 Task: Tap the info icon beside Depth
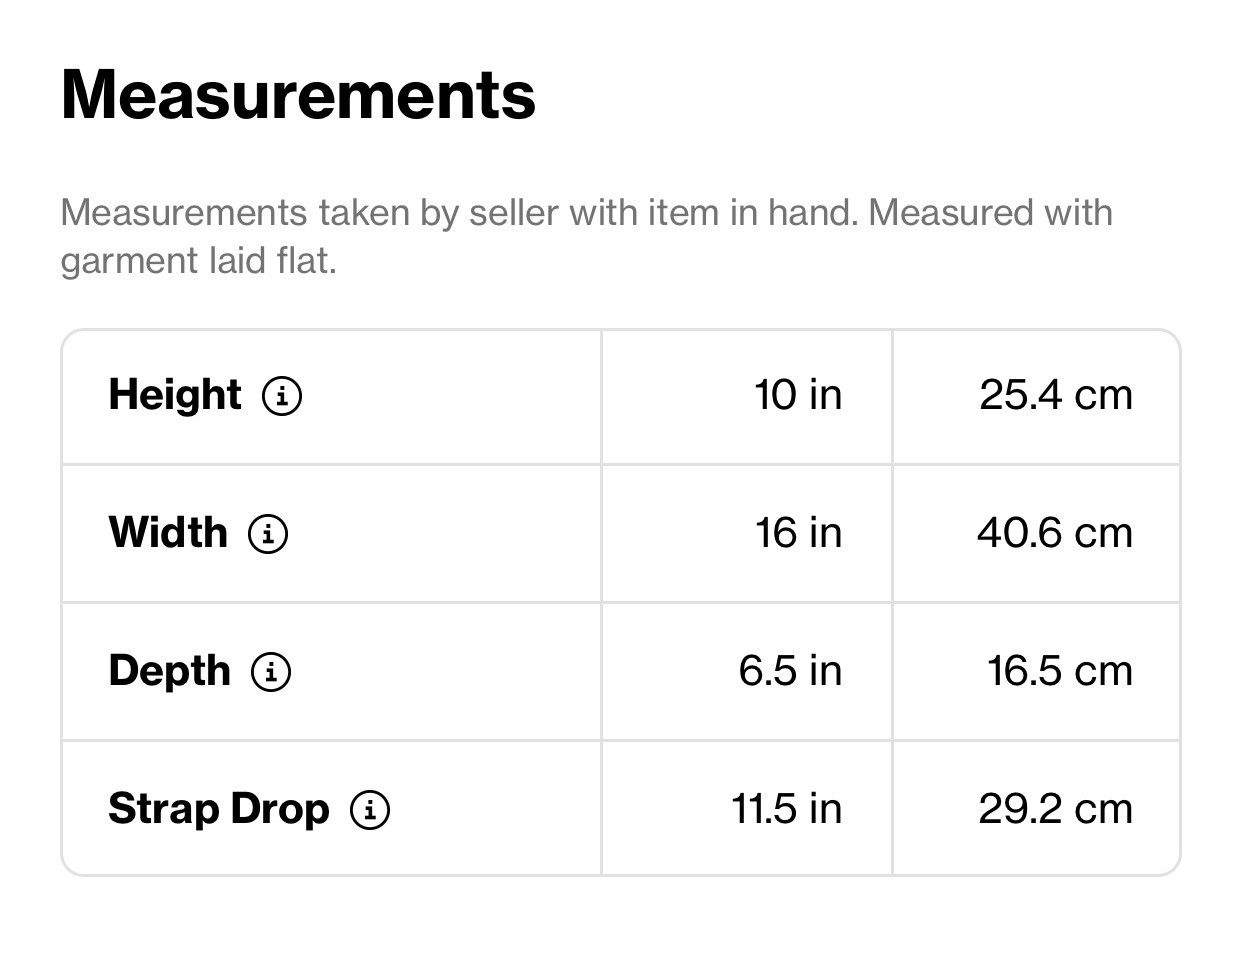click(271, 671)
